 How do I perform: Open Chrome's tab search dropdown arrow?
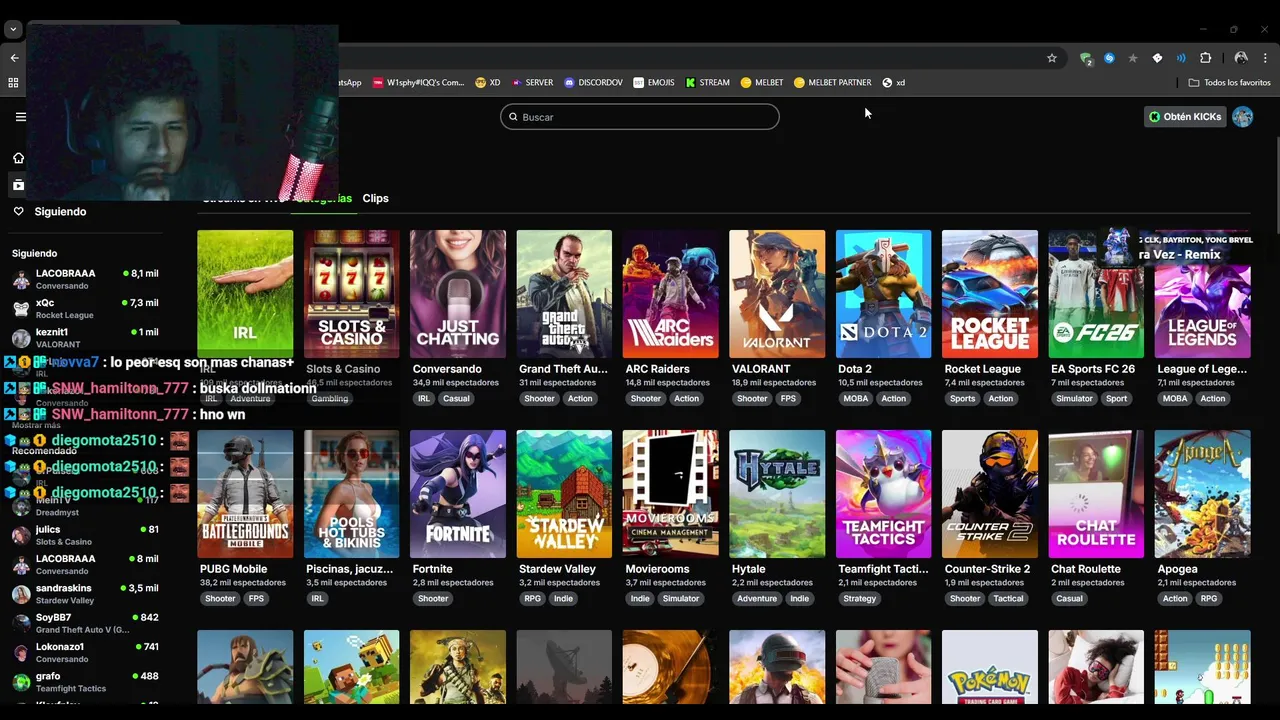click(x=13, y=30)
